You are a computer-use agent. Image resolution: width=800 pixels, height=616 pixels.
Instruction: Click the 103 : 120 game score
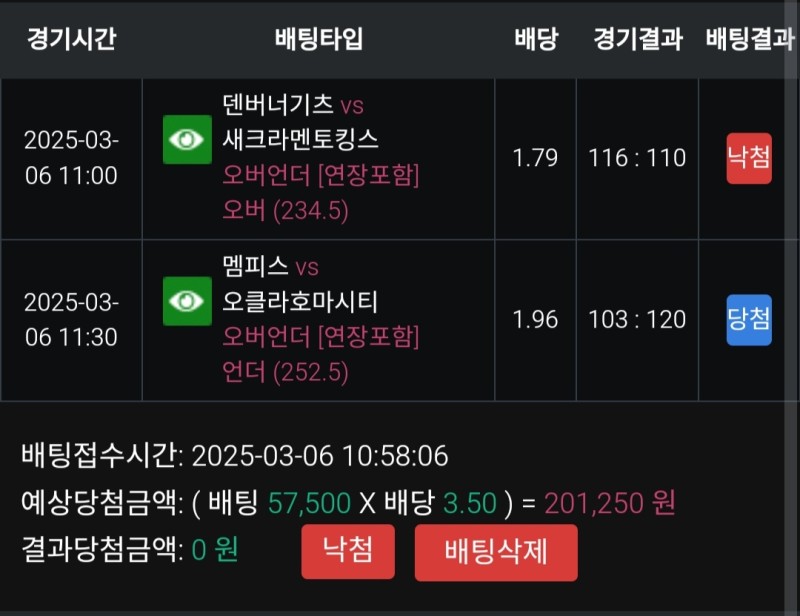pyautogui.click(x=639, y=320)
